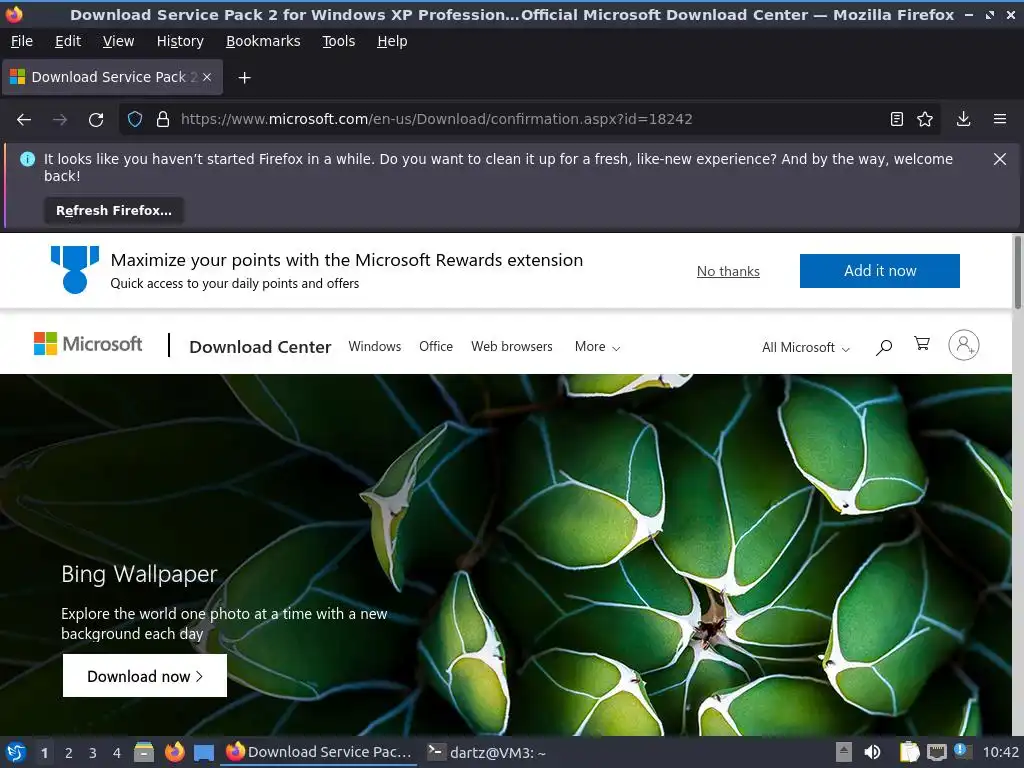Sign in via the account avatar icon

point(964,345)
